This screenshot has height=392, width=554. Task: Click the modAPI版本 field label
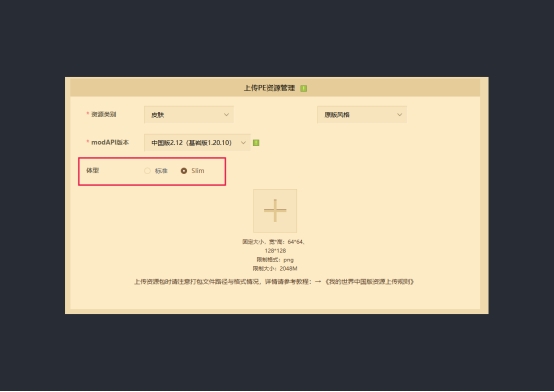110,142
